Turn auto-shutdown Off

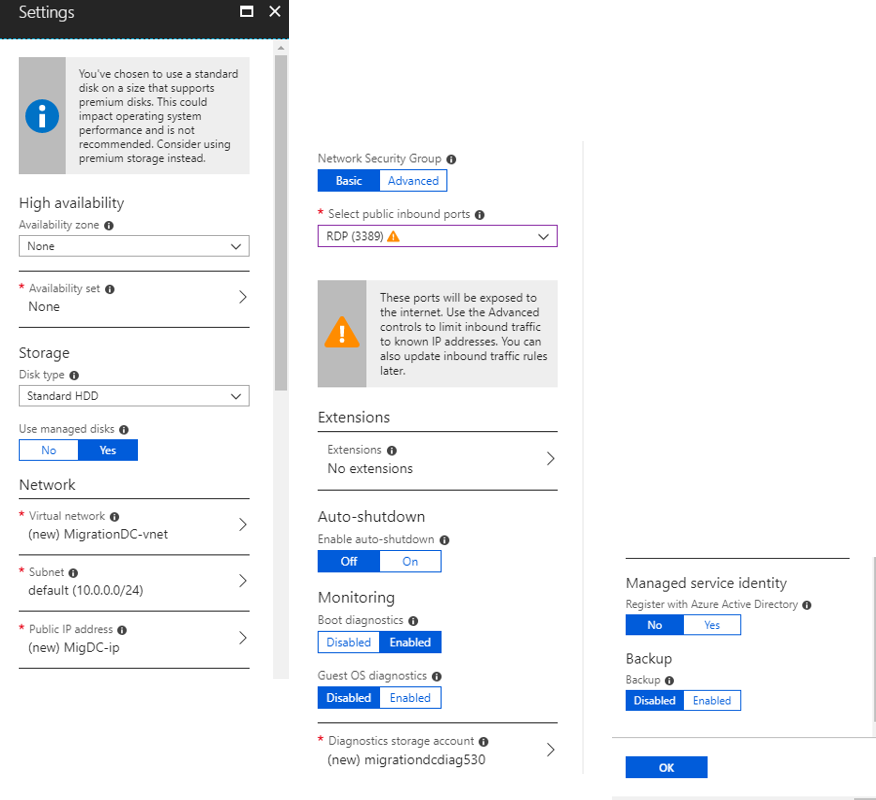tap(349, 561)
